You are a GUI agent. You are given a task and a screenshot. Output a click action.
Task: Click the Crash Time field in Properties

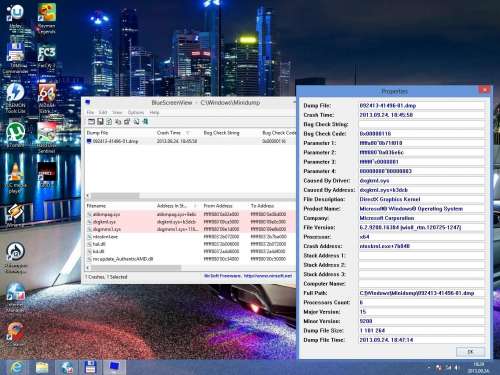coord(421,115)
